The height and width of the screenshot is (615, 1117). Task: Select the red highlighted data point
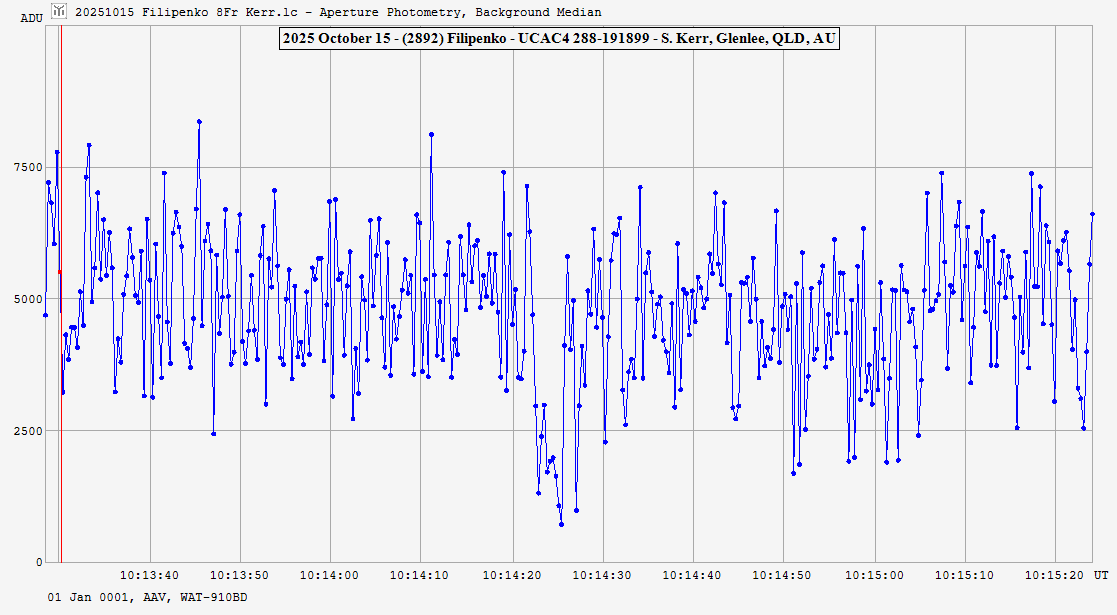[60, 271]
